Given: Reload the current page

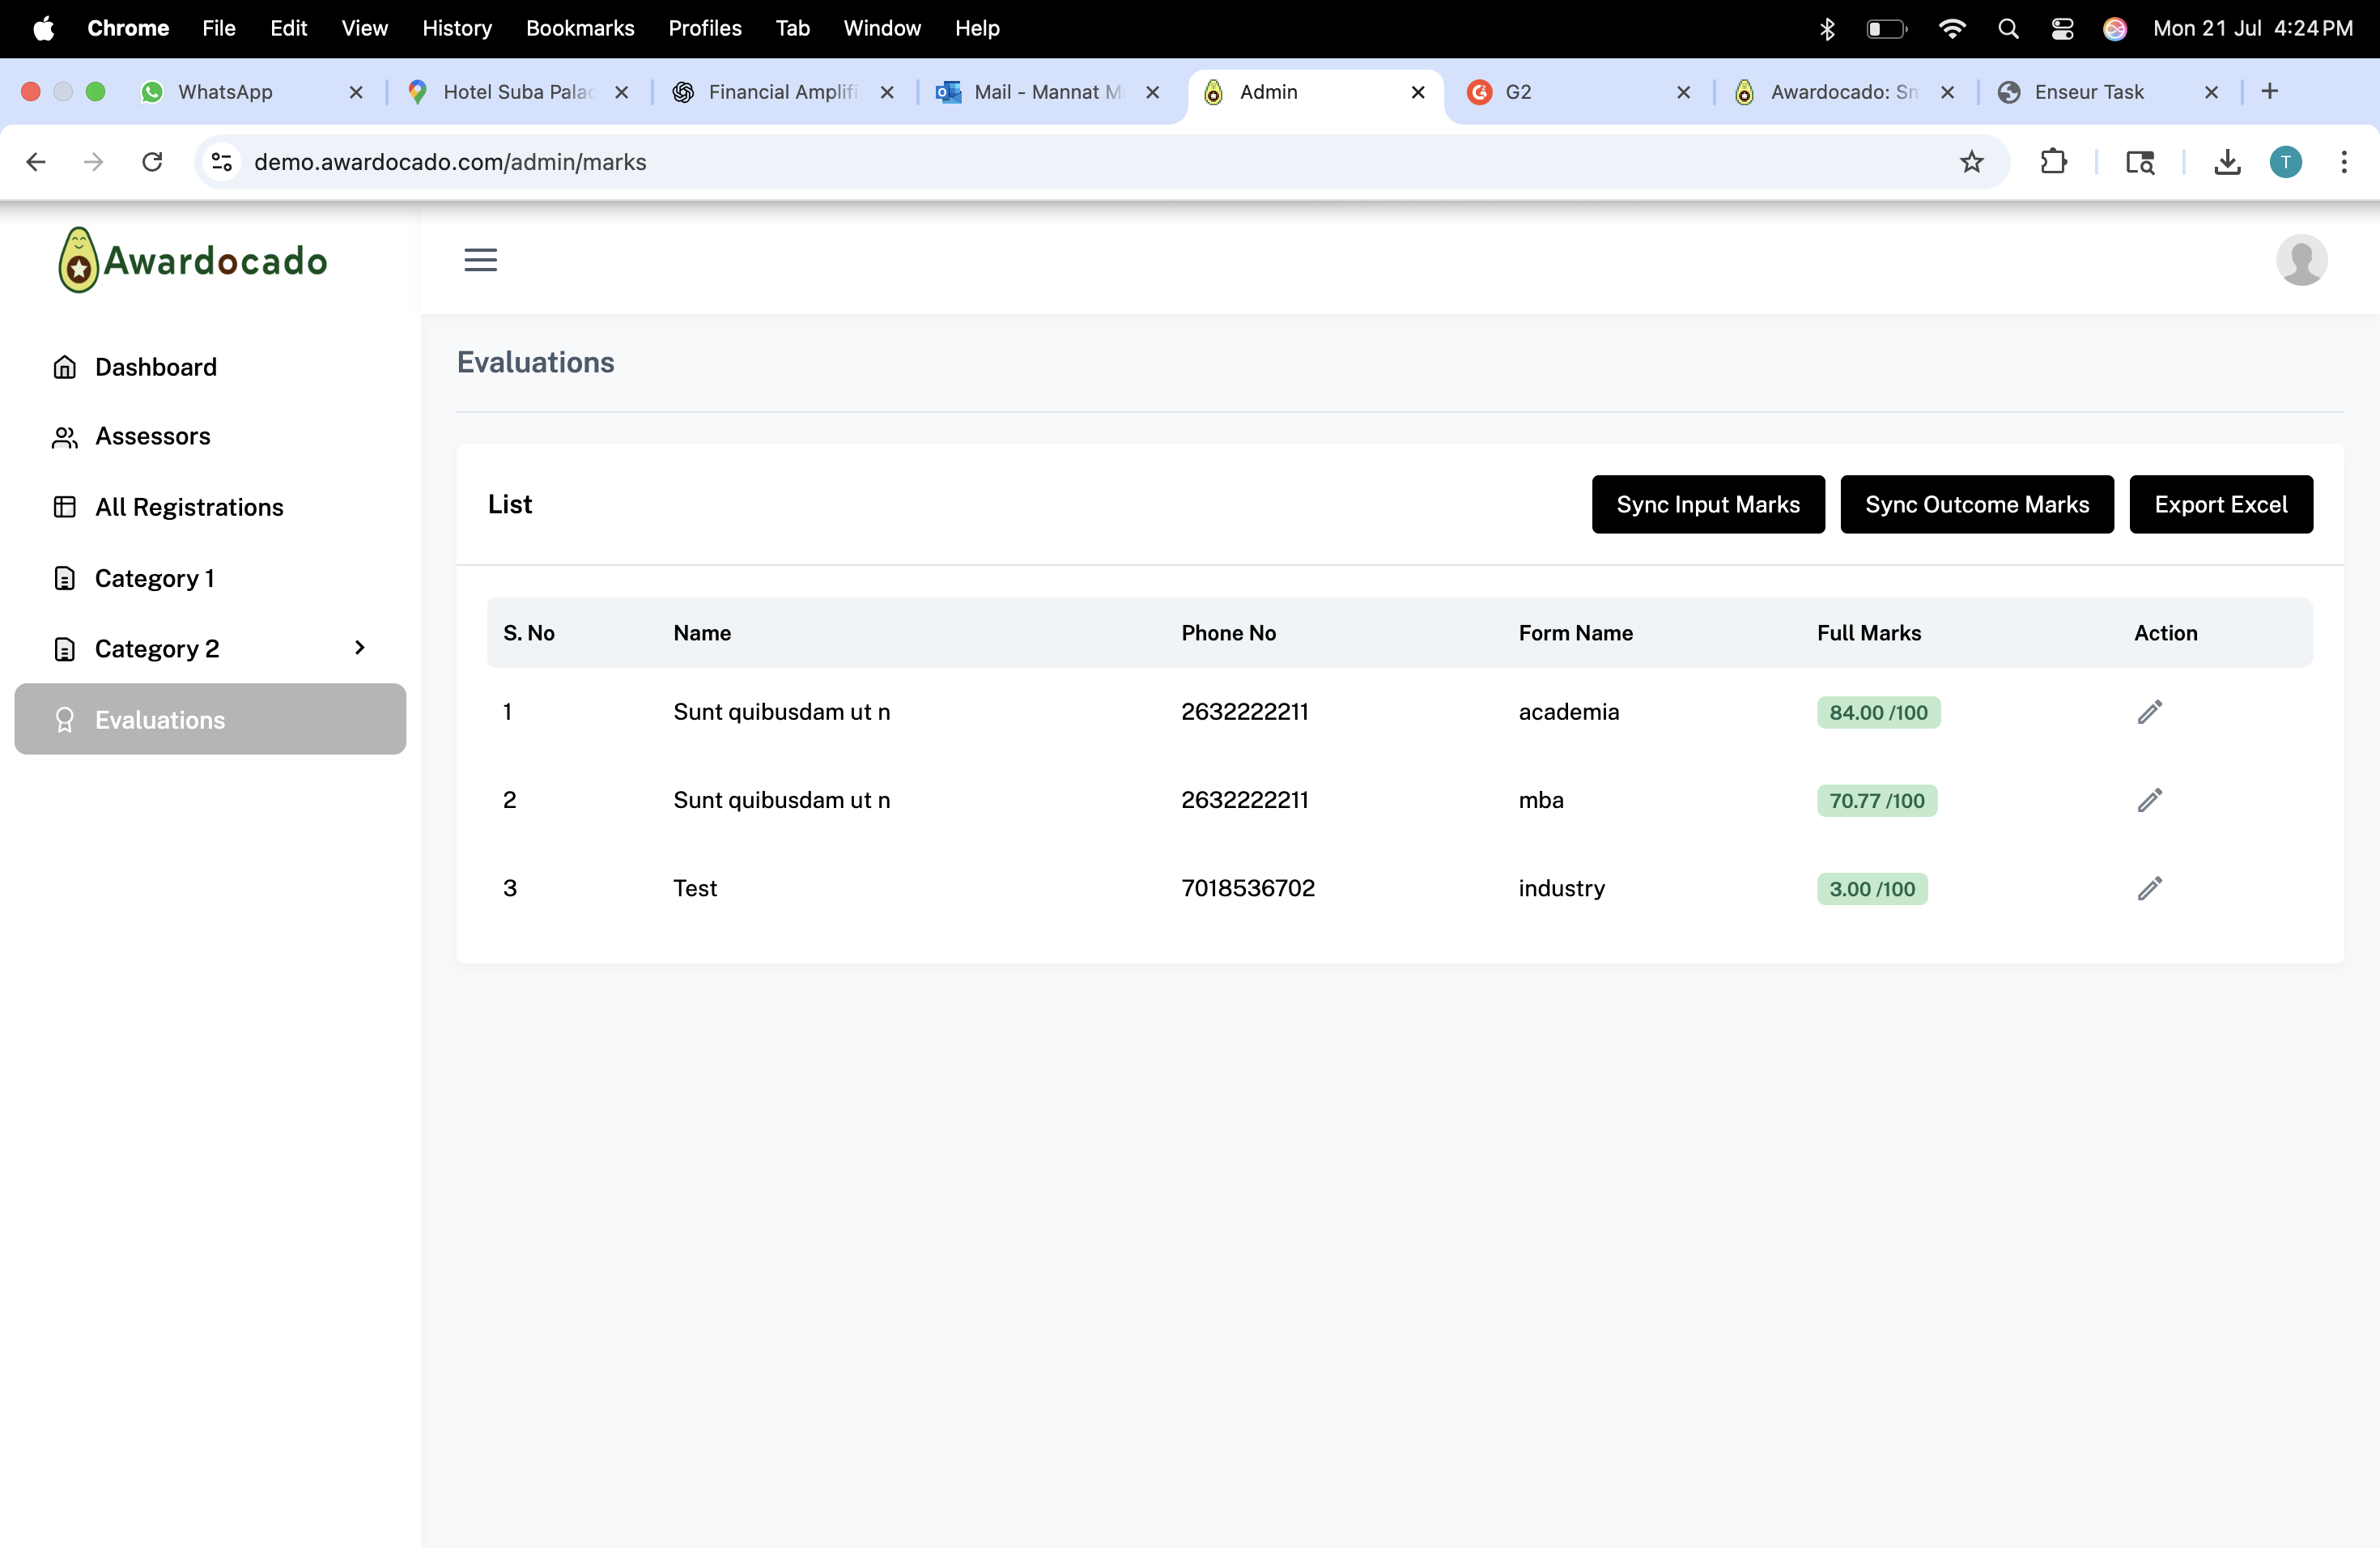Looking at the screenshot, I should click(152, 162).
